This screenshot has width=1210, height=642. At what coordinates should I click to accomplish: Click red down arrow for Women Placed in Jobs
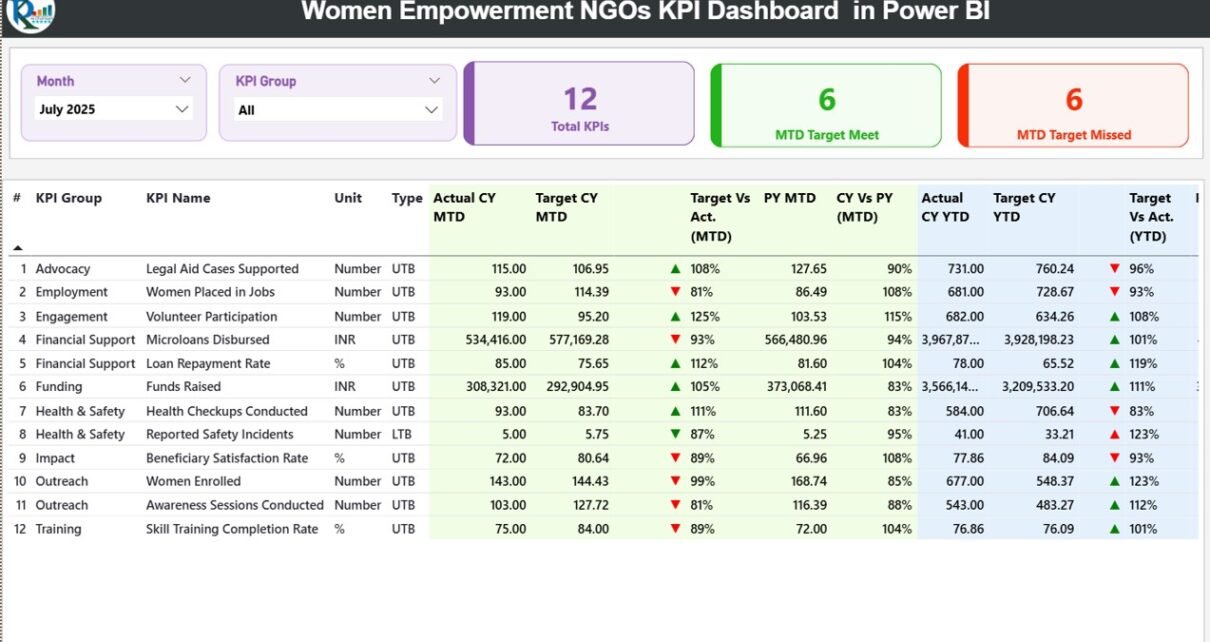point(676,292)
